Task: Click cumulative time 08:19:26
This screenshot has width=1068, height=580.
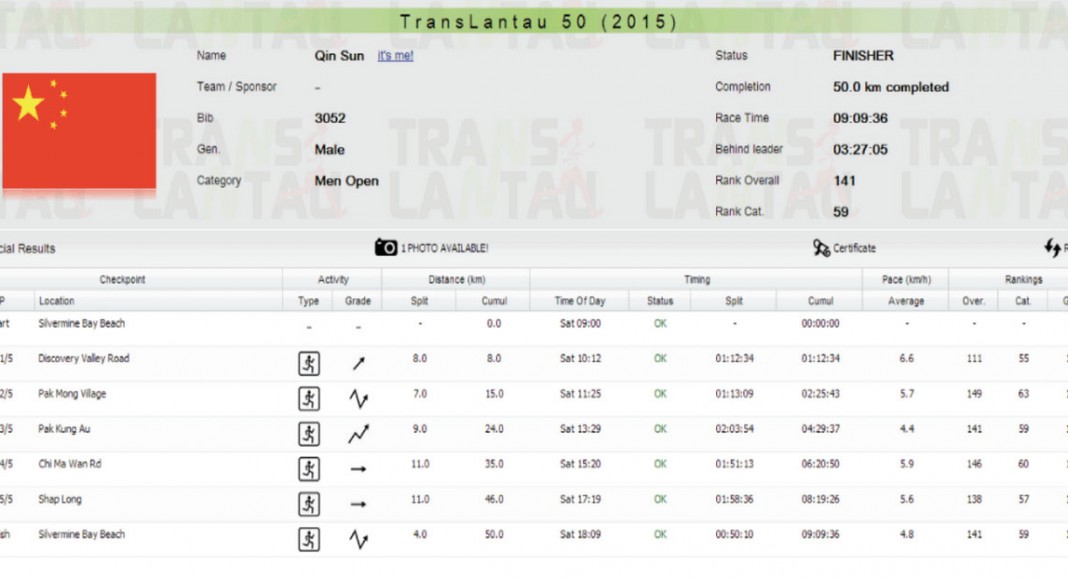Action: click(x=820, y=500)
